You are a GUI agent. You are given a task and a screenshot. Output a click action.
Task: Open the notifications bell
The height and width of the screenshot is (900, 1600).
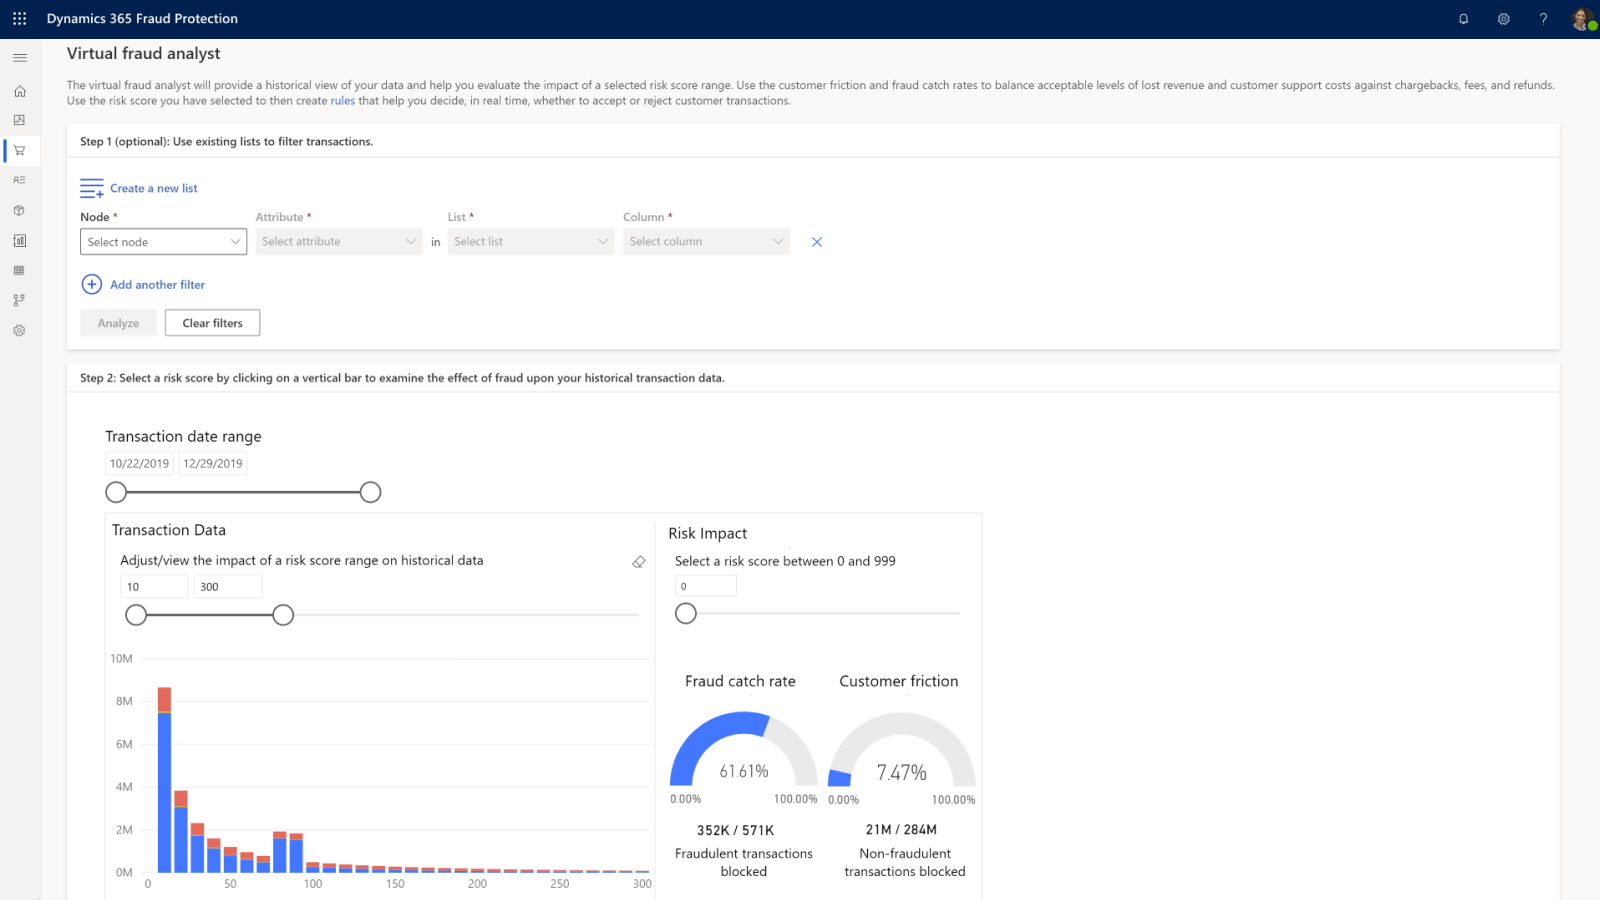(1463, 19)
